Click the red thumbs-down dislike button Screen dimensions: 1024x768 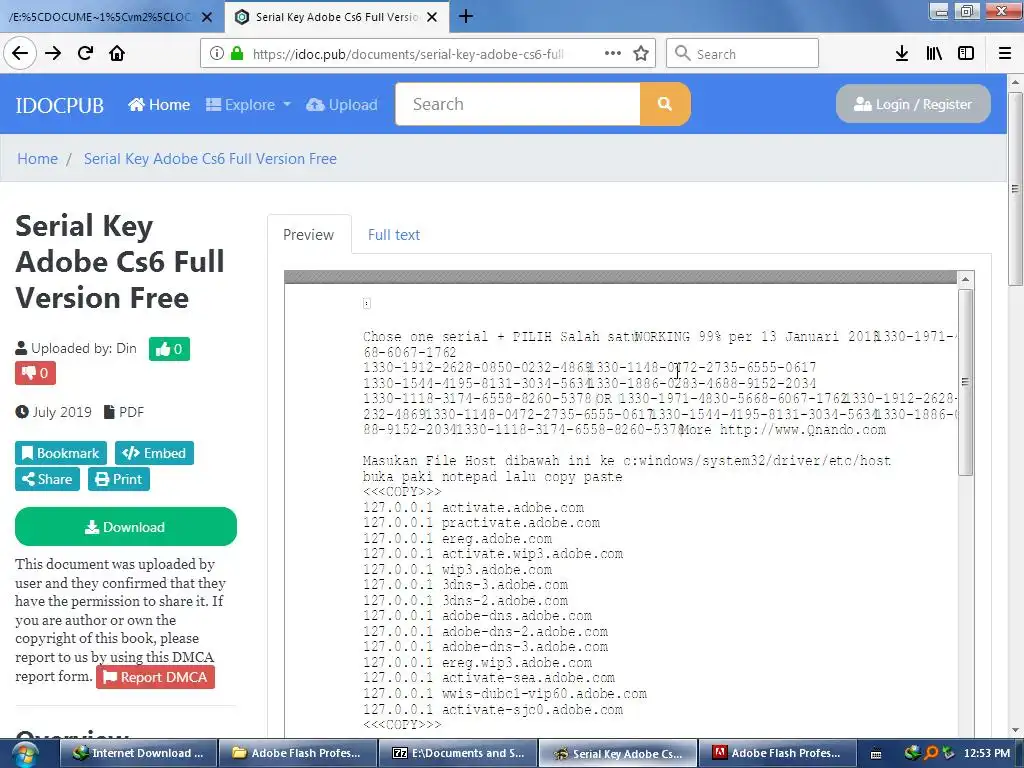pyautogui.click(x=35, y=374)
